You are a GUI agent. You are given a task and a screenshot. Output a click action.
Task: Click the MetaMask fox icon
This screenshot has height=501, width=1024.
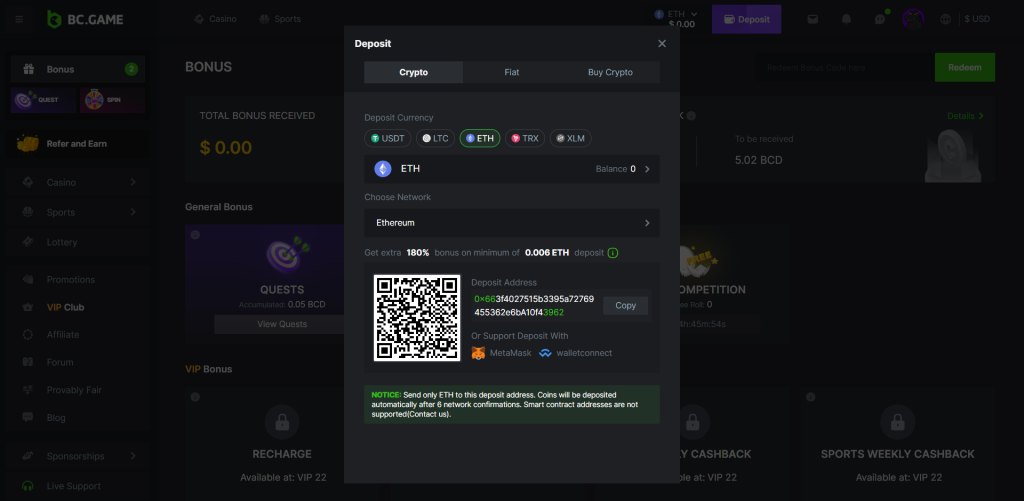[x=479, y=353]
